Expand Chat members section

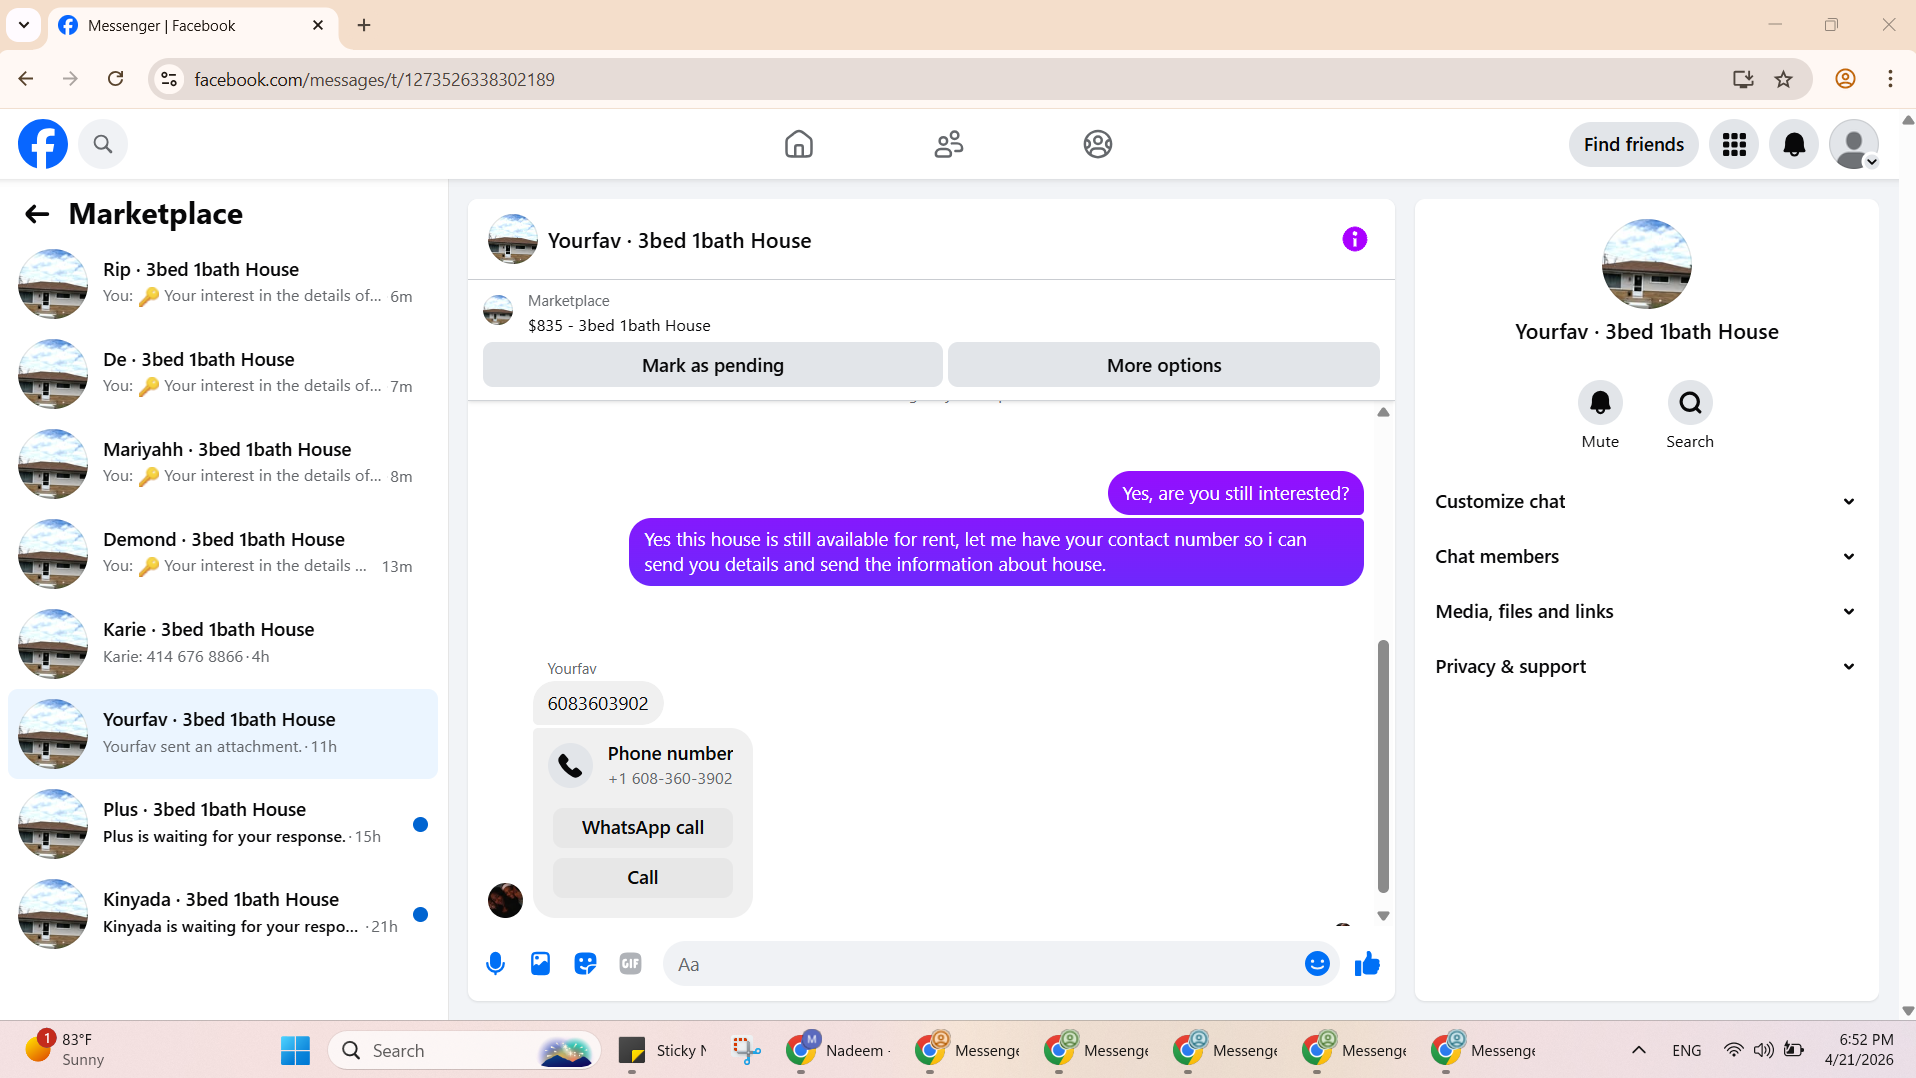1646,557
